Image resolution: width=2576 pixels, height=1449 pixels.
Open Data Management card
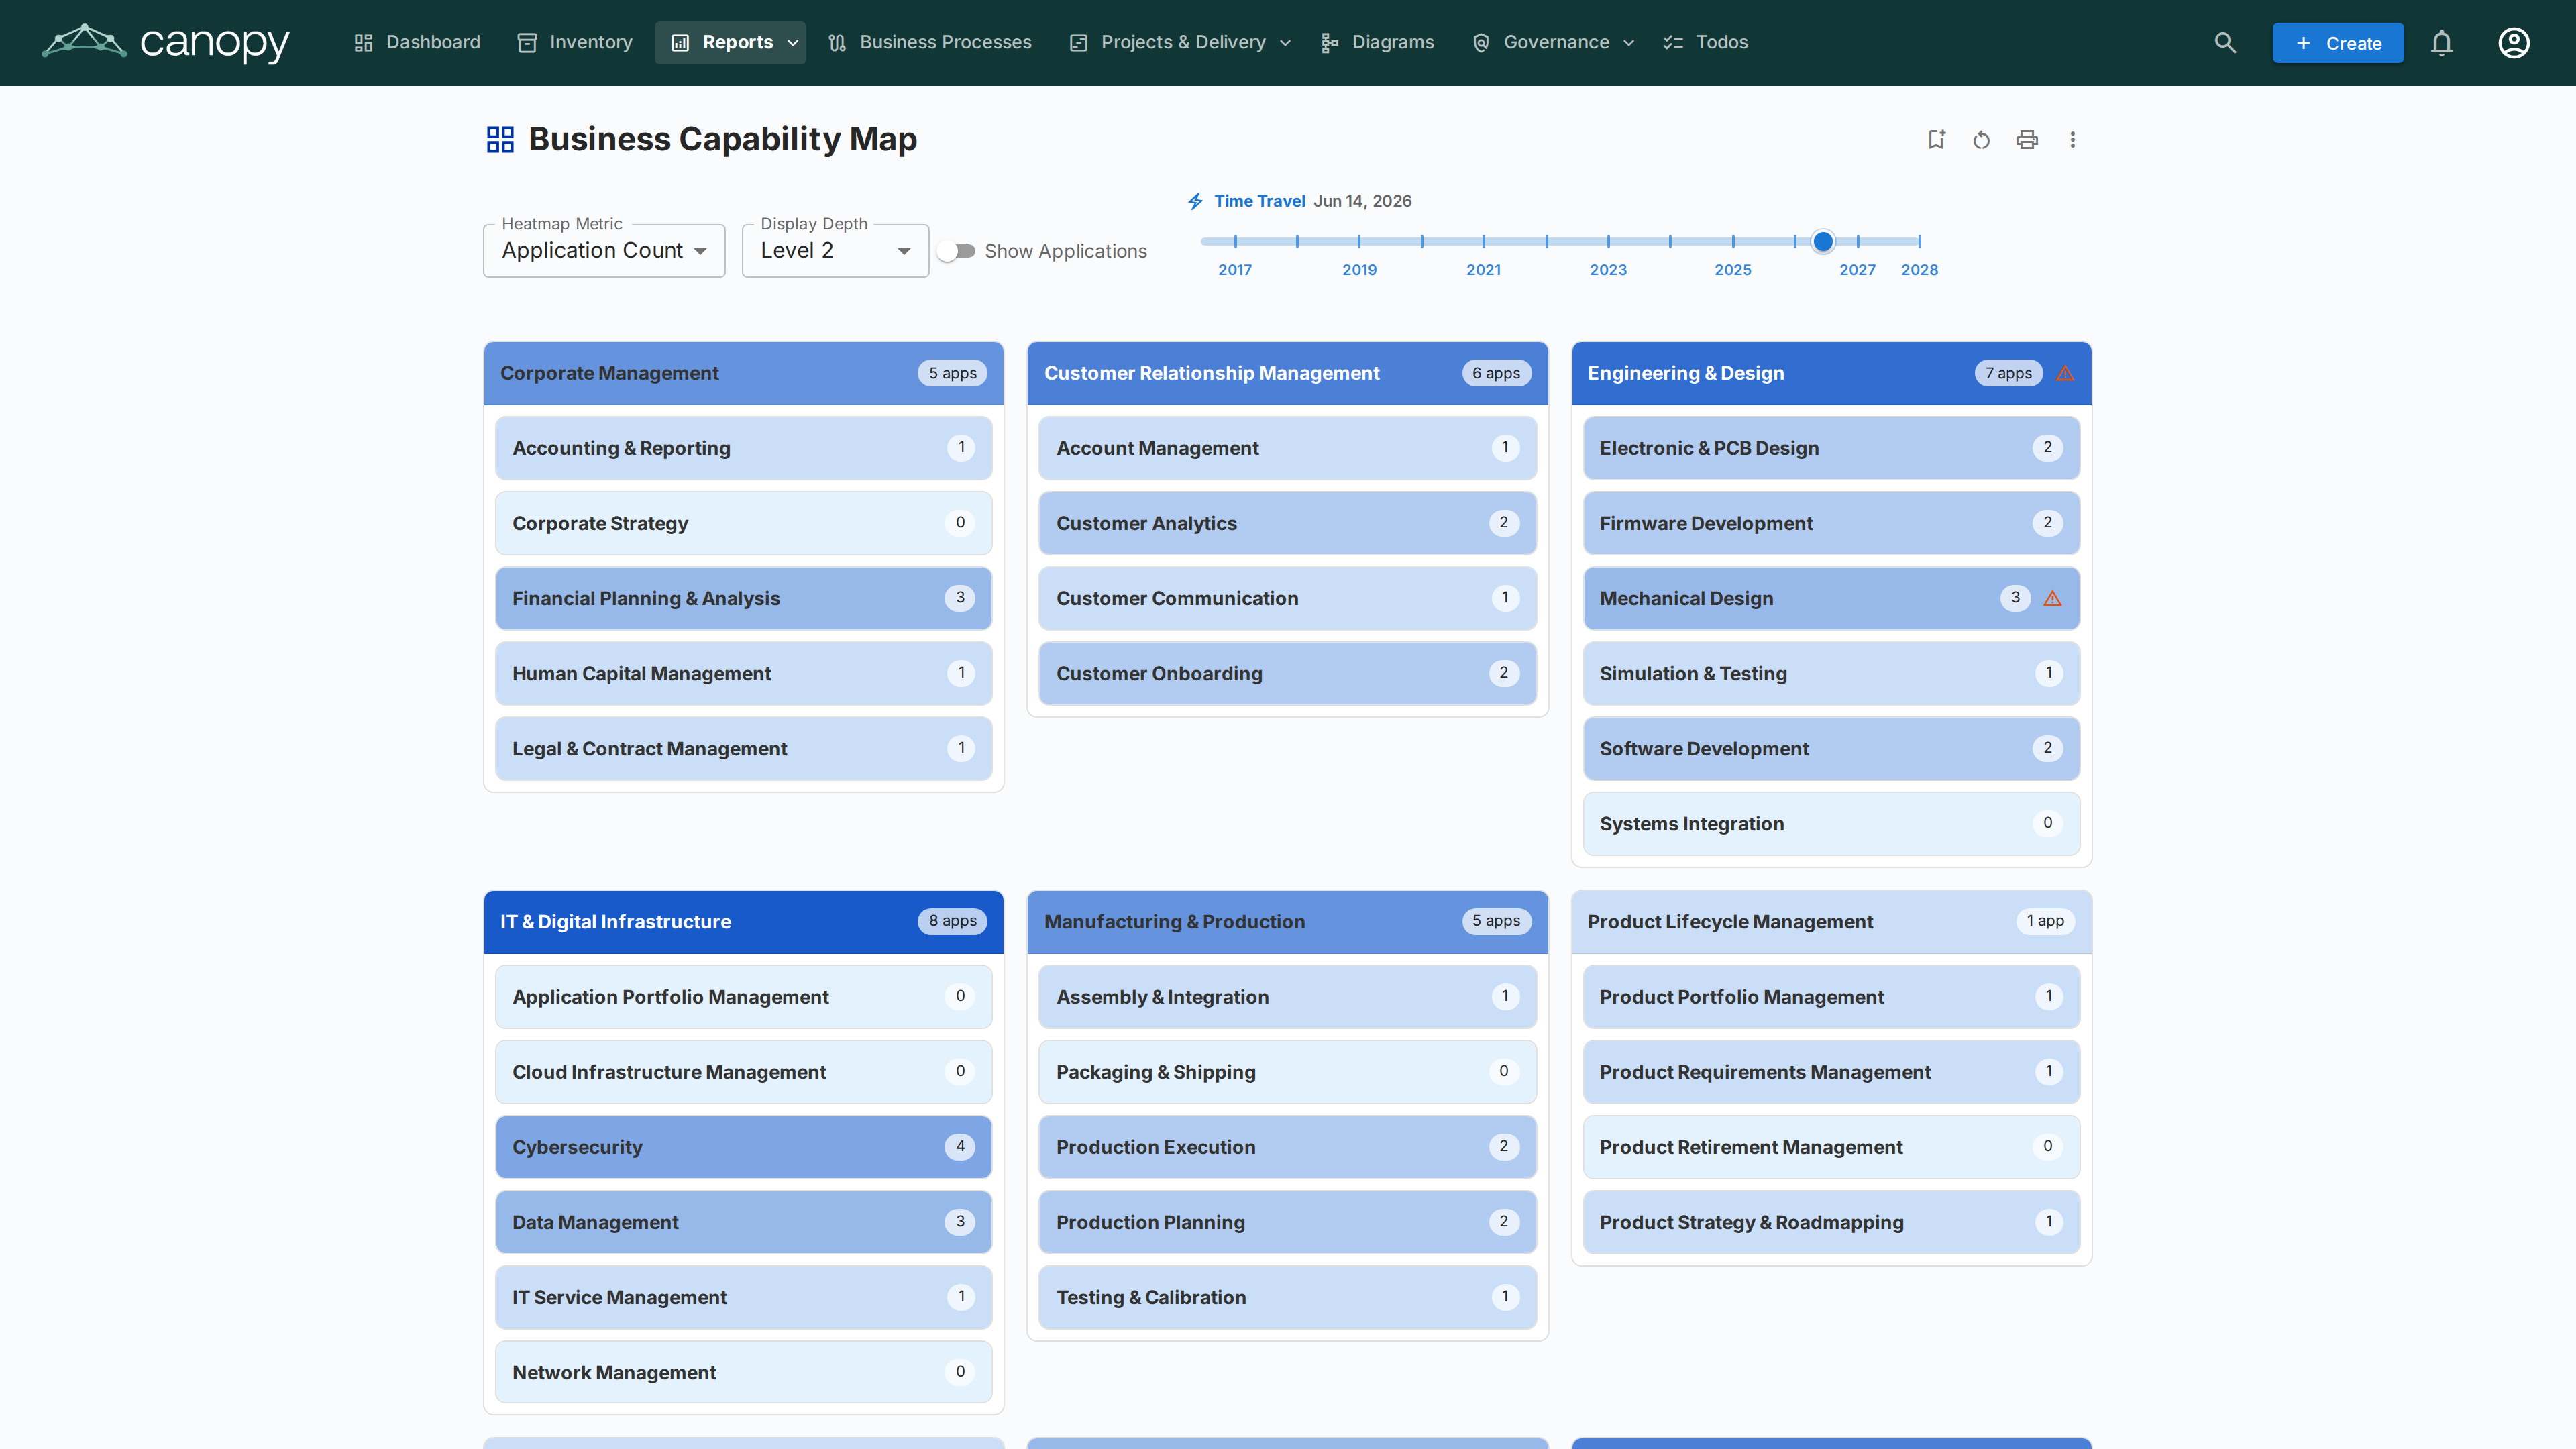click(744, 1222)
